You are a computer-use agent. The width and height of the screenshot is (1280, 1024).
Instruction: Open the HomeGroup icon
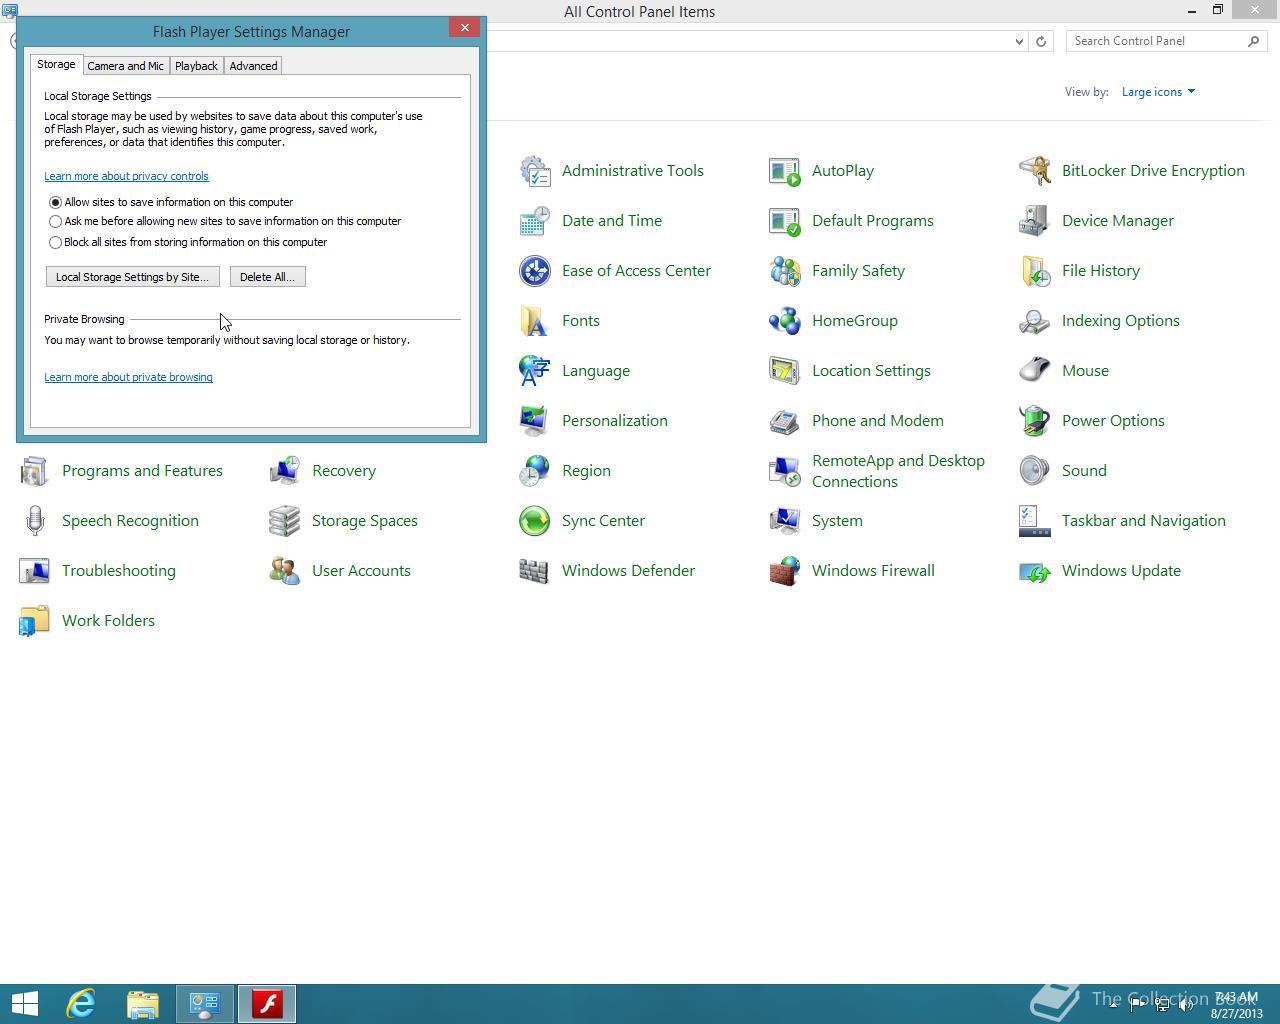[785, 321]
